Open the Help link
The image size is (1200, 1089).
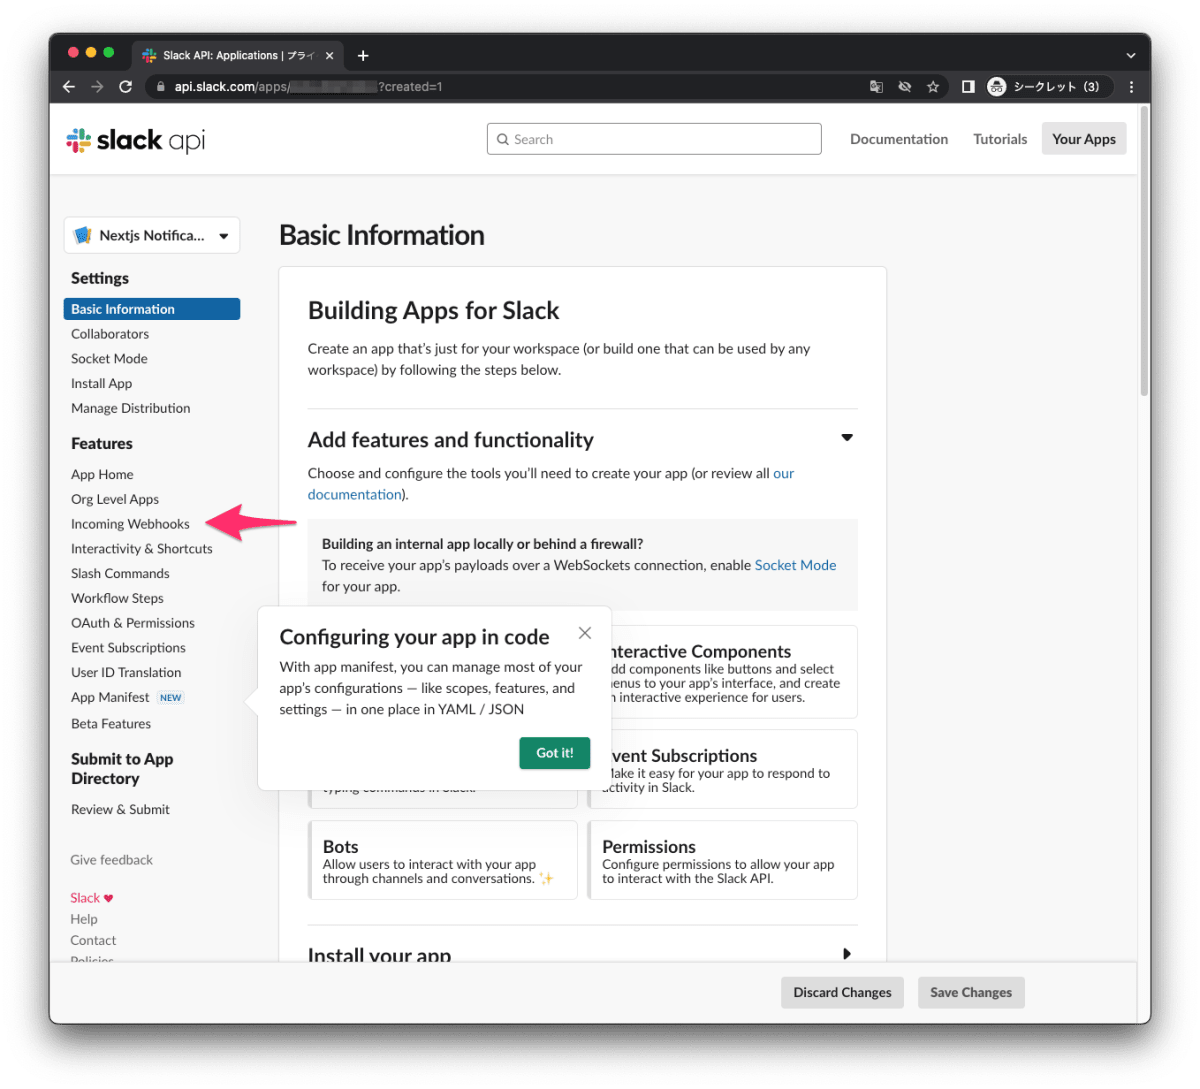[84, 919]
